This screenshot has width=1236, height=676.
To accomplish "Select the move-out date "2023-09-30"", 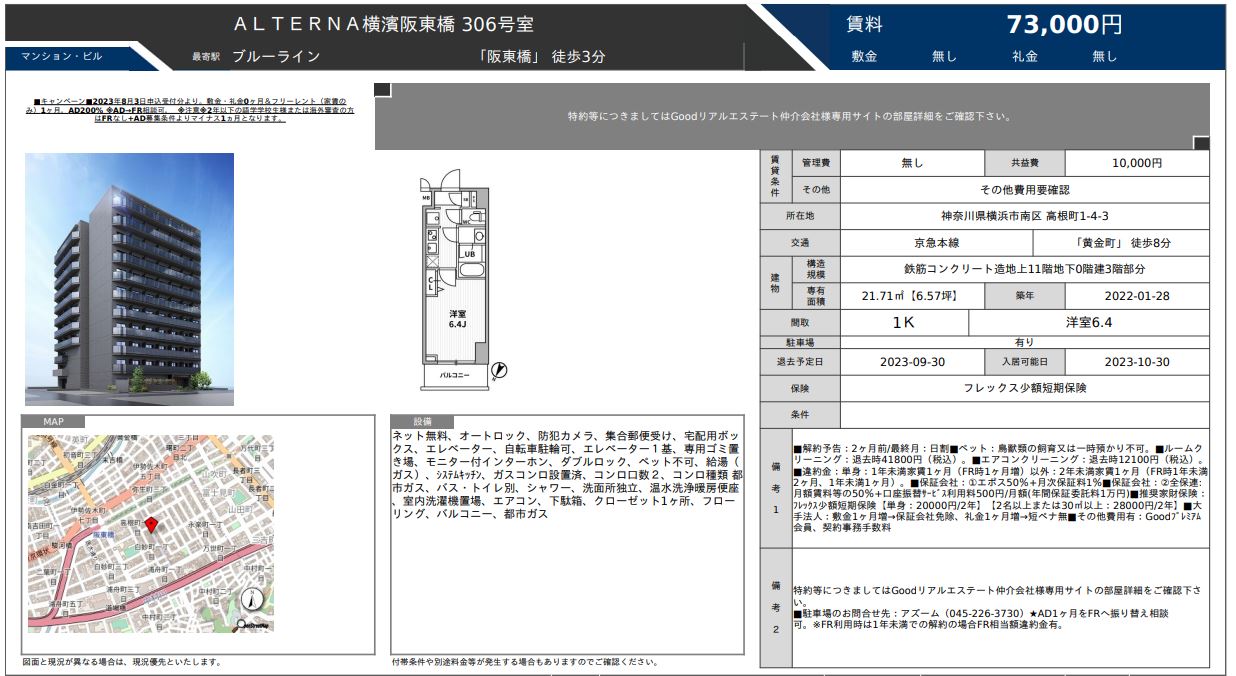I will 912,362.
